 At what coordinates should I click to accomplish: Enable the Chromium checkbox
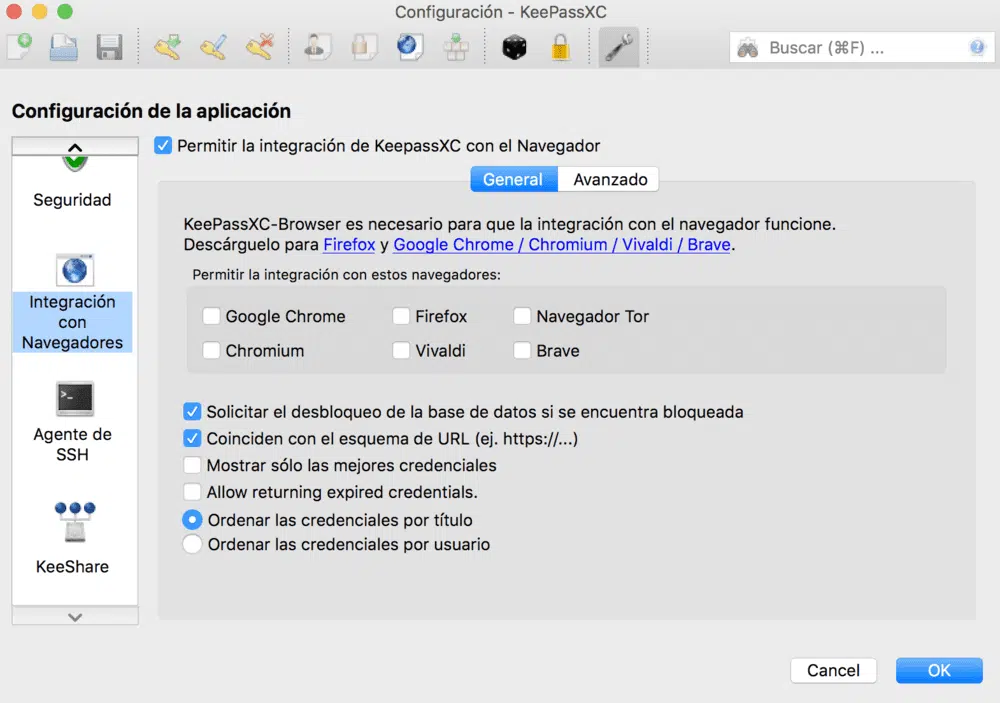click(211, 350)
